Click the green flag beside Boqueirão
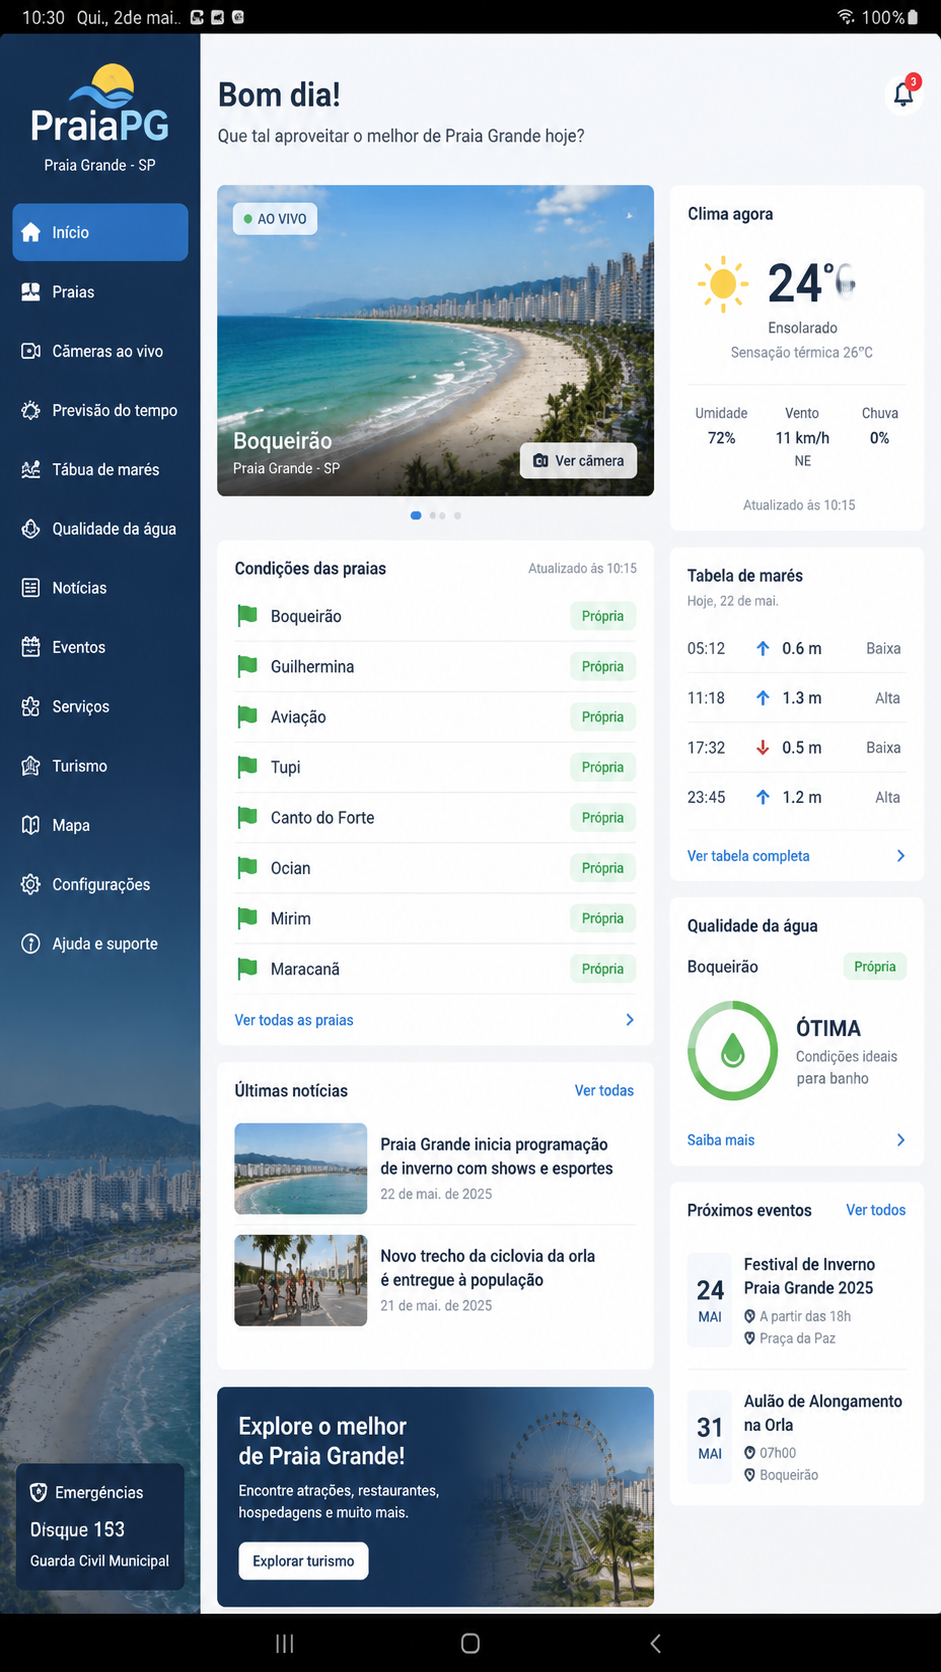941x1672 pixels. 247,616
